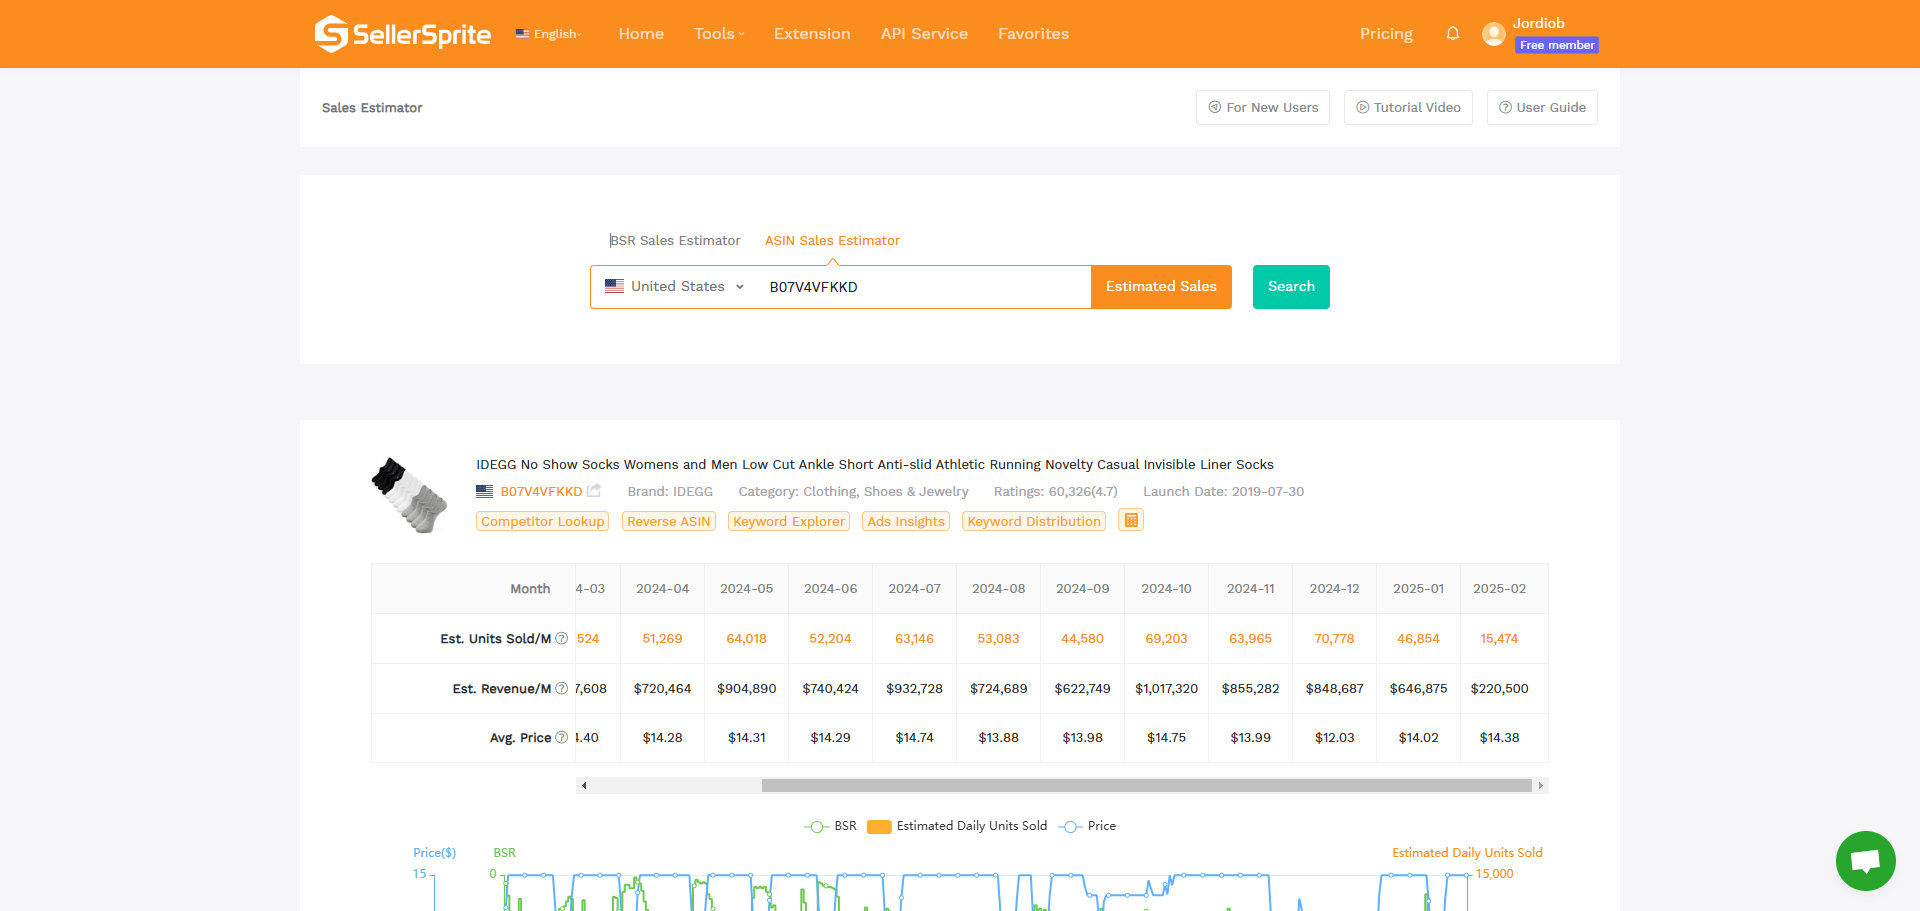Click the $1,017,320 revenue cell
Screen dimensions: 1920x911
(1166, 689)
